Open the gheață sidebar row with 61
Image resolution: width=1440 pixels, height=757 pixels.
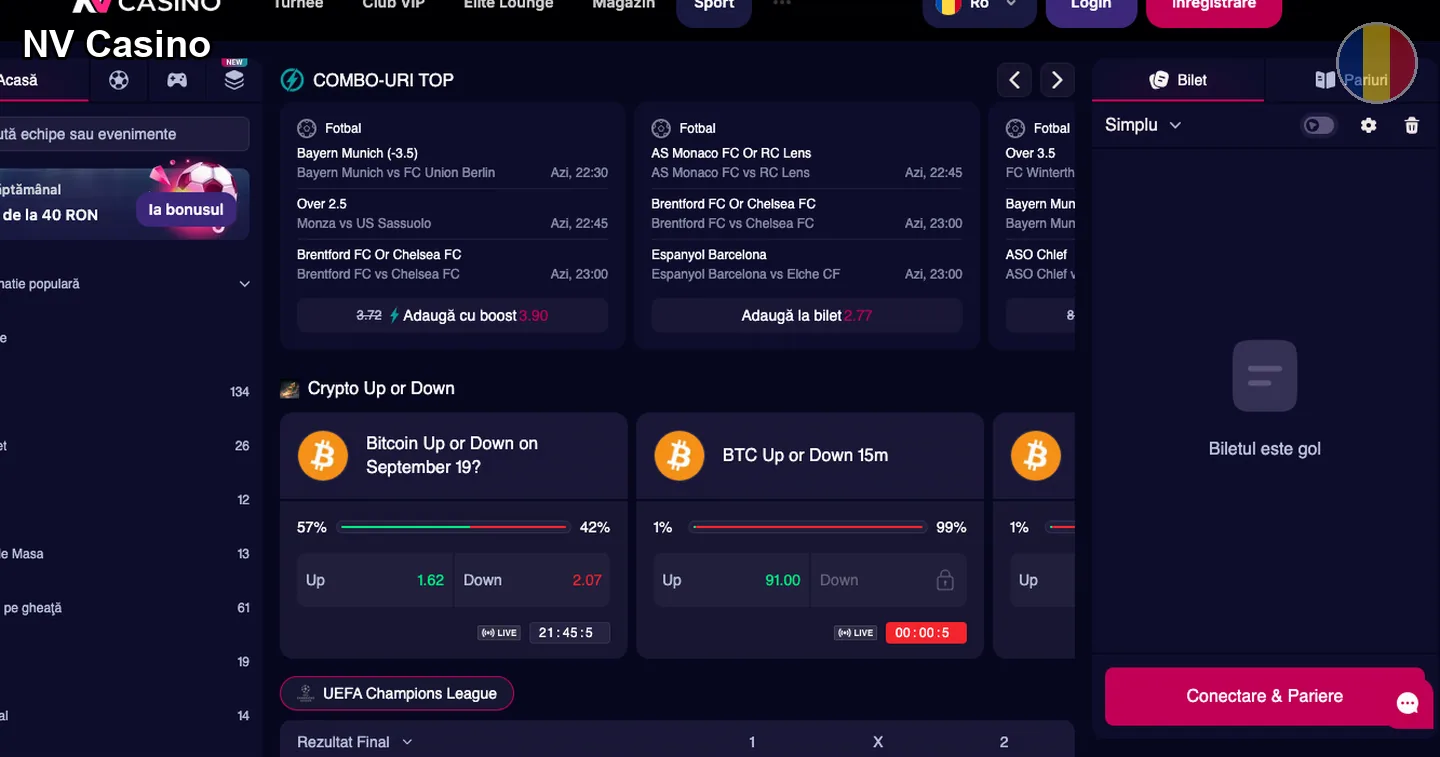[x=125, y=608]
